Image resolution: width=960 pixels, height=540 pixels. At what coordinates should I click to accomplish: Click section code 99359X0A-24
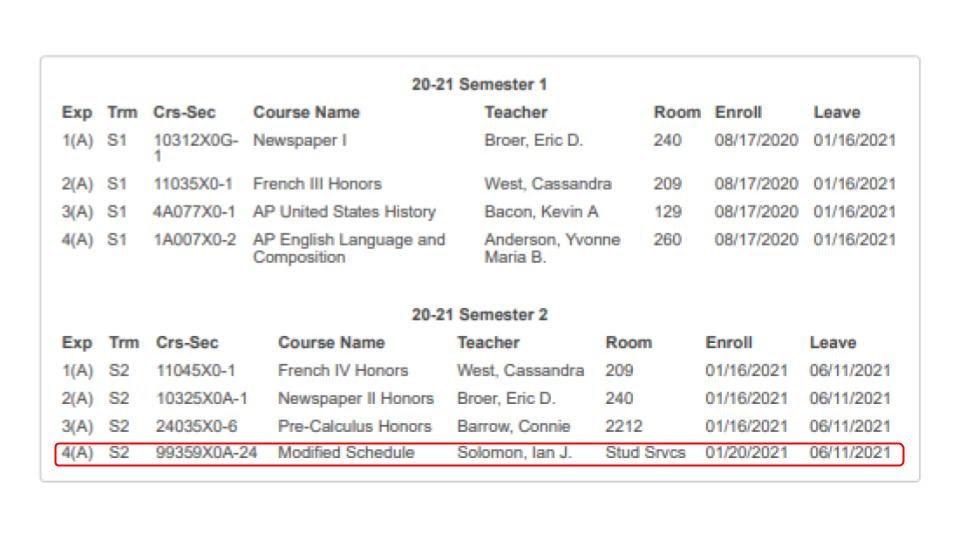206,452
